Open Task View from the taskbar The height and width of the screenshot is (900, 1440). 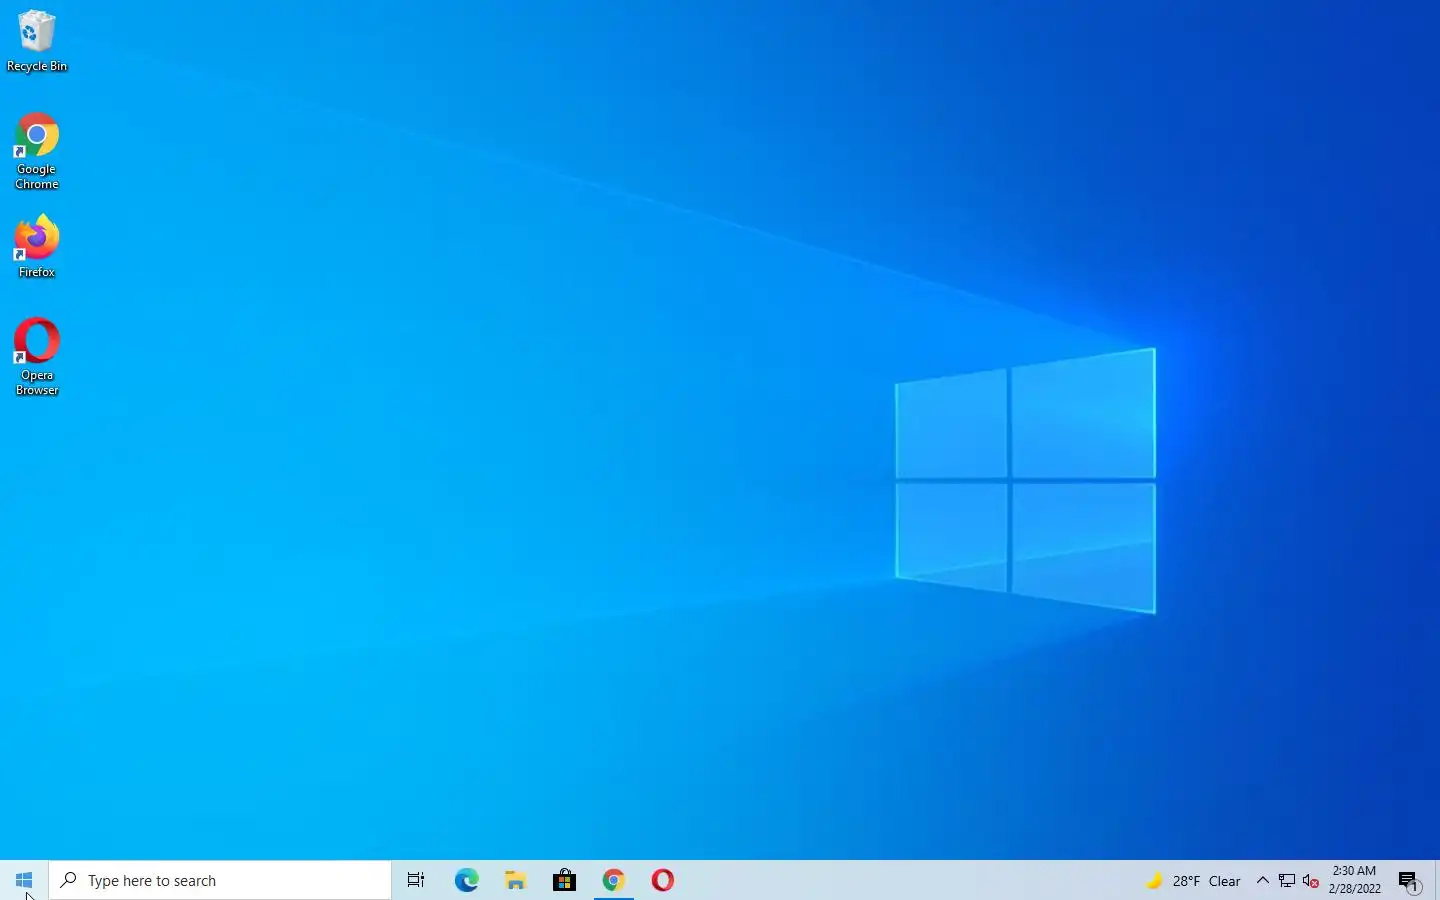tap(416, 880)
